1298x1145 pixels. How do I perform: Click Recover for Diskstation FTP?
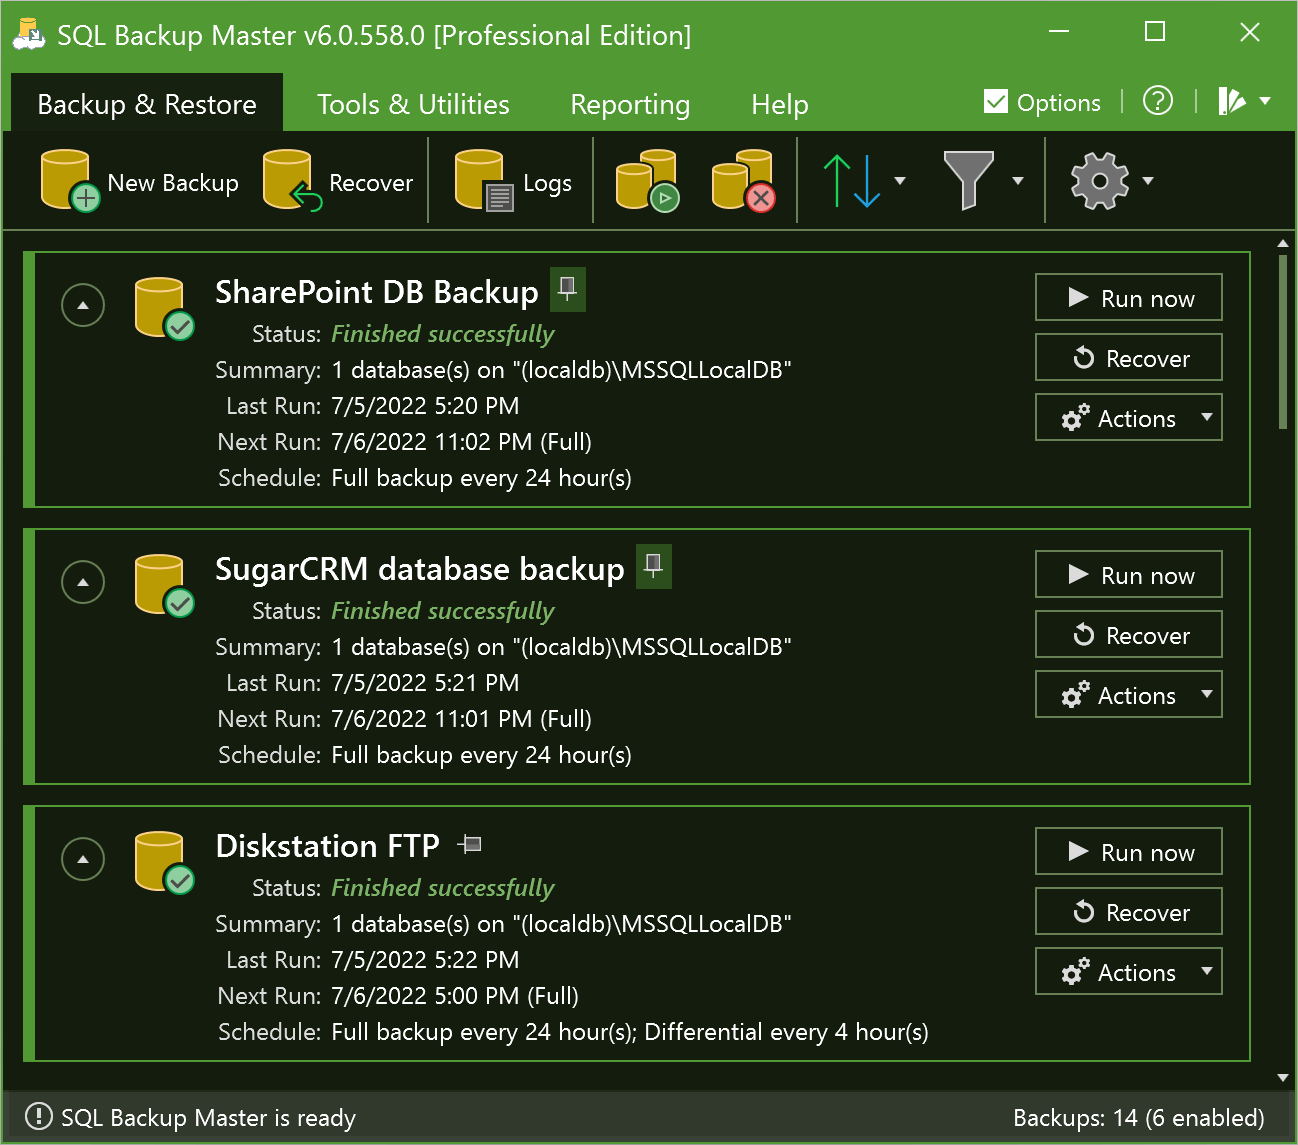(x=1129, y=912)
